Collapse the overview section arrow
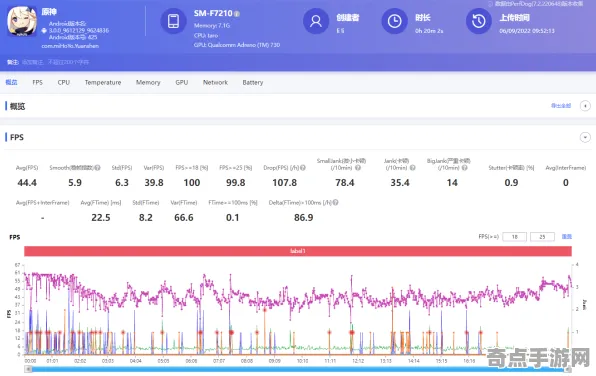 (585, 106)
